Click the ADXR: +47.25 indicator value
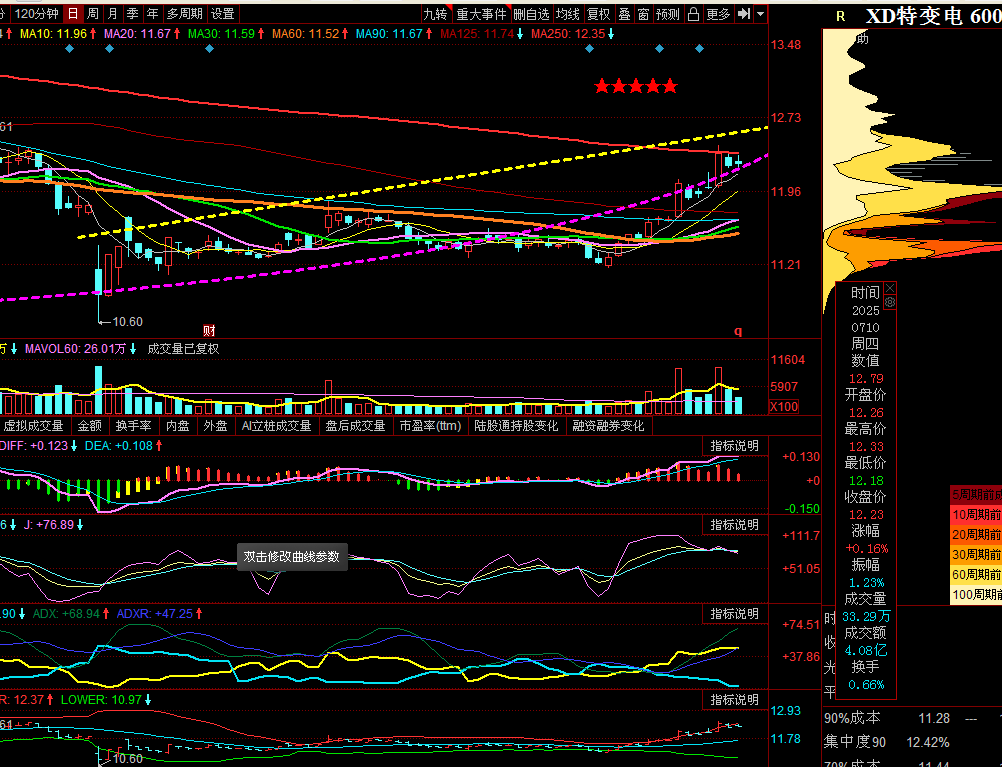This screenshot has width=1002, height=767. 155,614
